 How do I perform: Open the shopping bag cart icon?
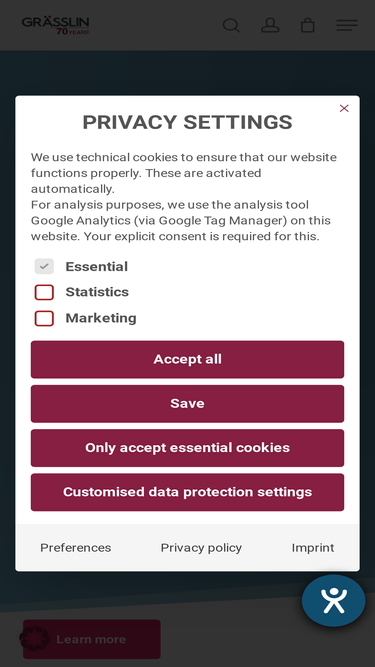click(x=307, y=26)
